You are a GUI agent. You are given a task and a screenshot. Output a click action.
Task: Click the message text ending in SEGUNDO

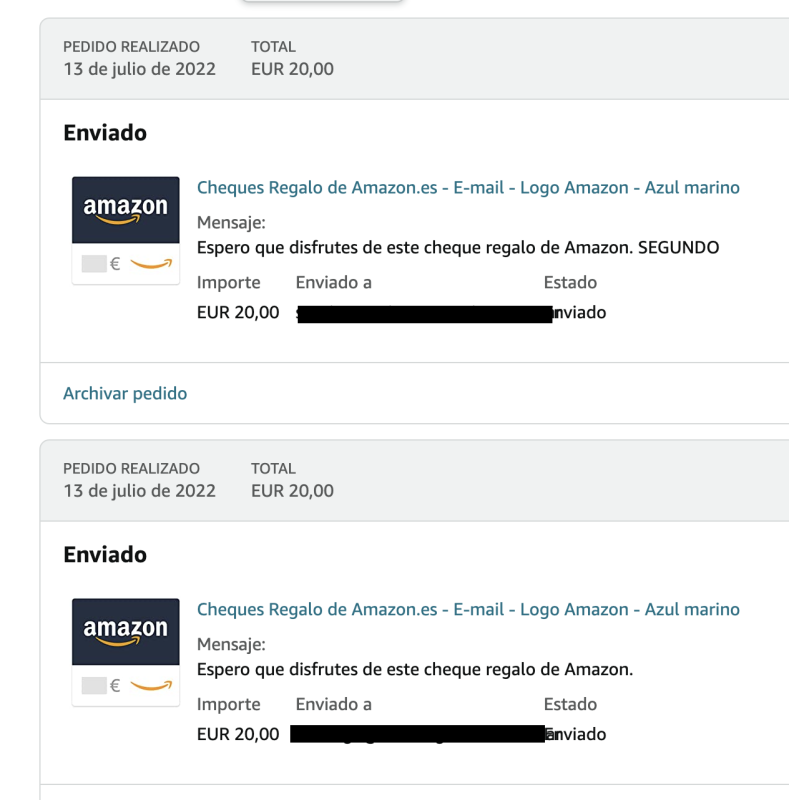[458, 247]
